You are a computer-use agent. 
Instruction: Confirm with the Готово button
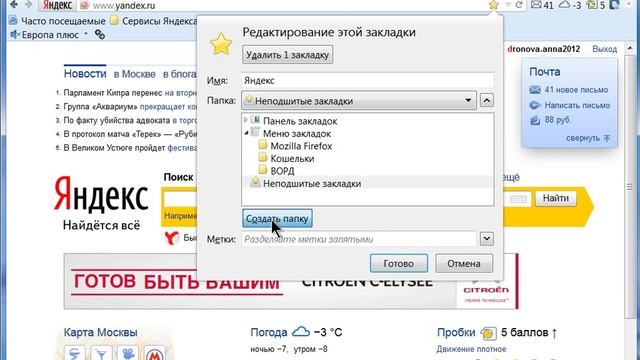pyautogui.click(x=399, y=263)
